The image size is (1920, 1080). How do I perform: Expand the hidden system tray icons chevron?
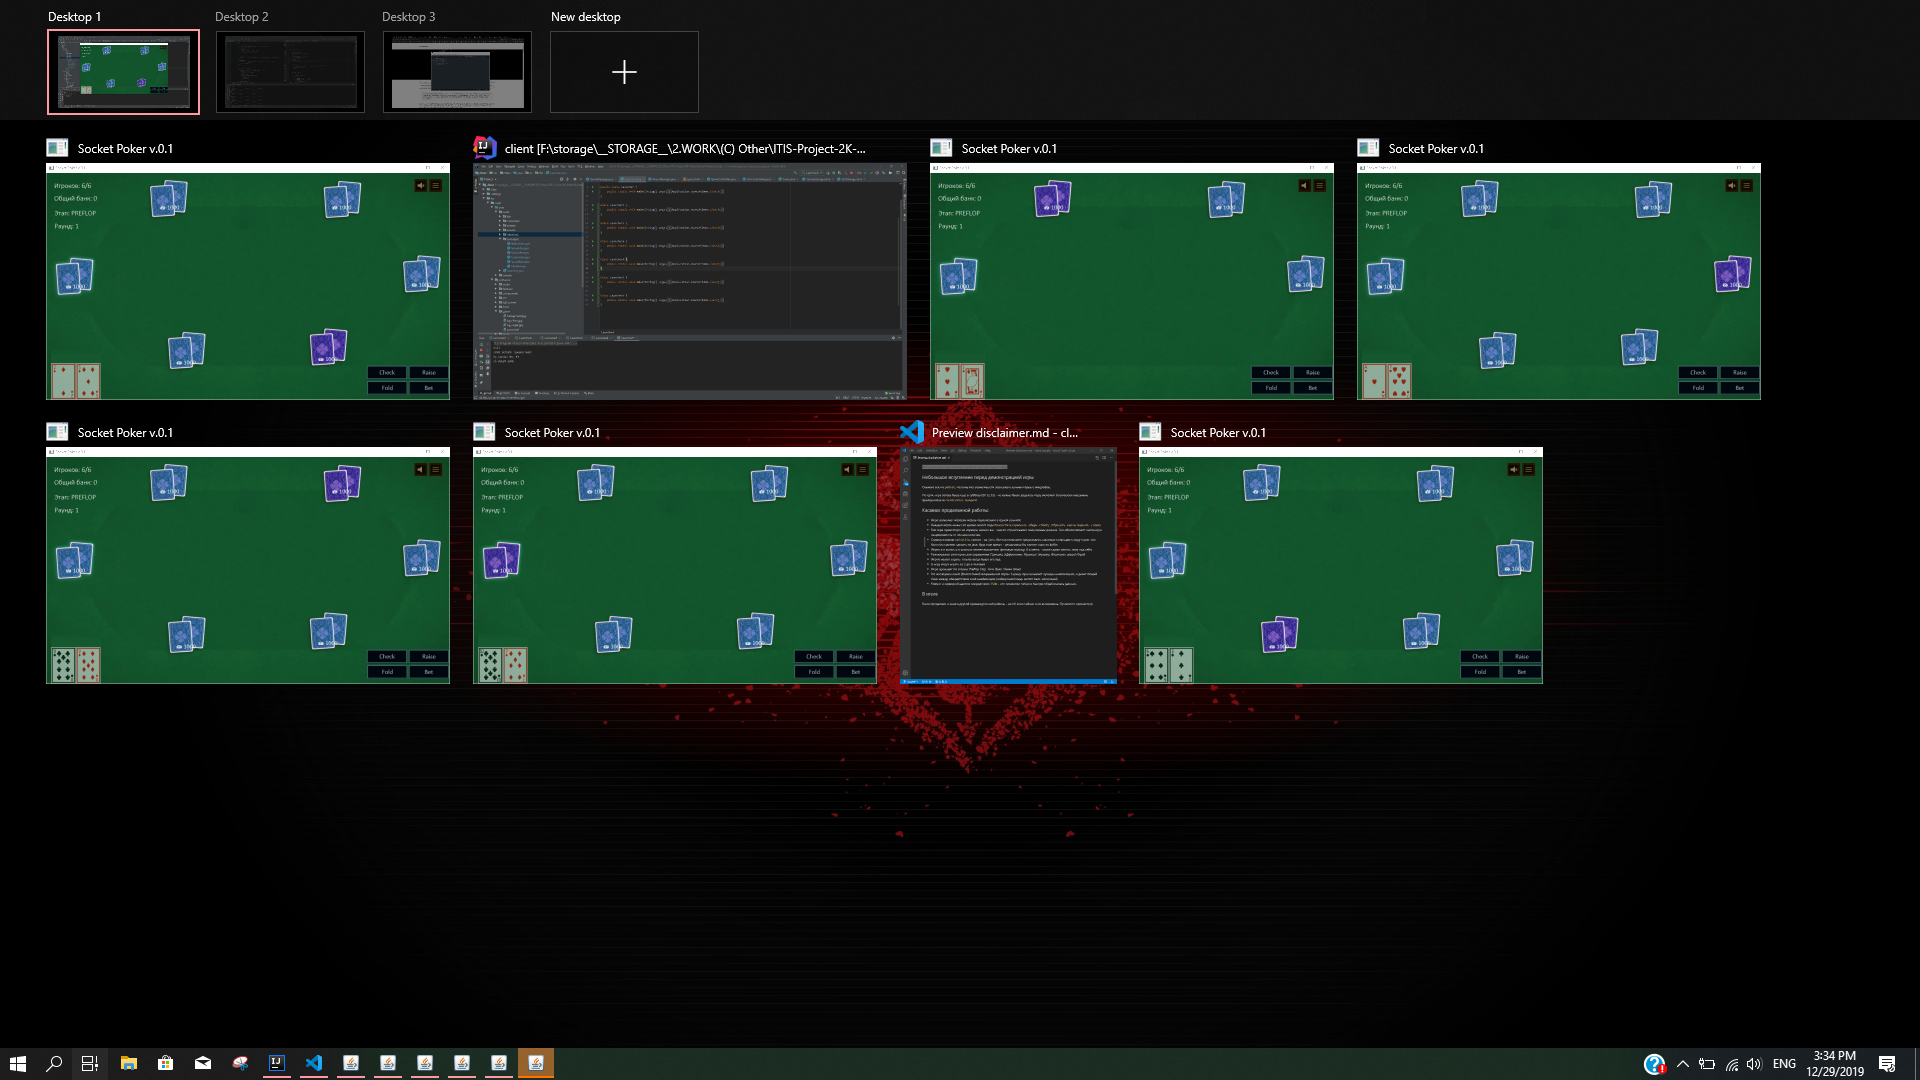[1682, 1064]
